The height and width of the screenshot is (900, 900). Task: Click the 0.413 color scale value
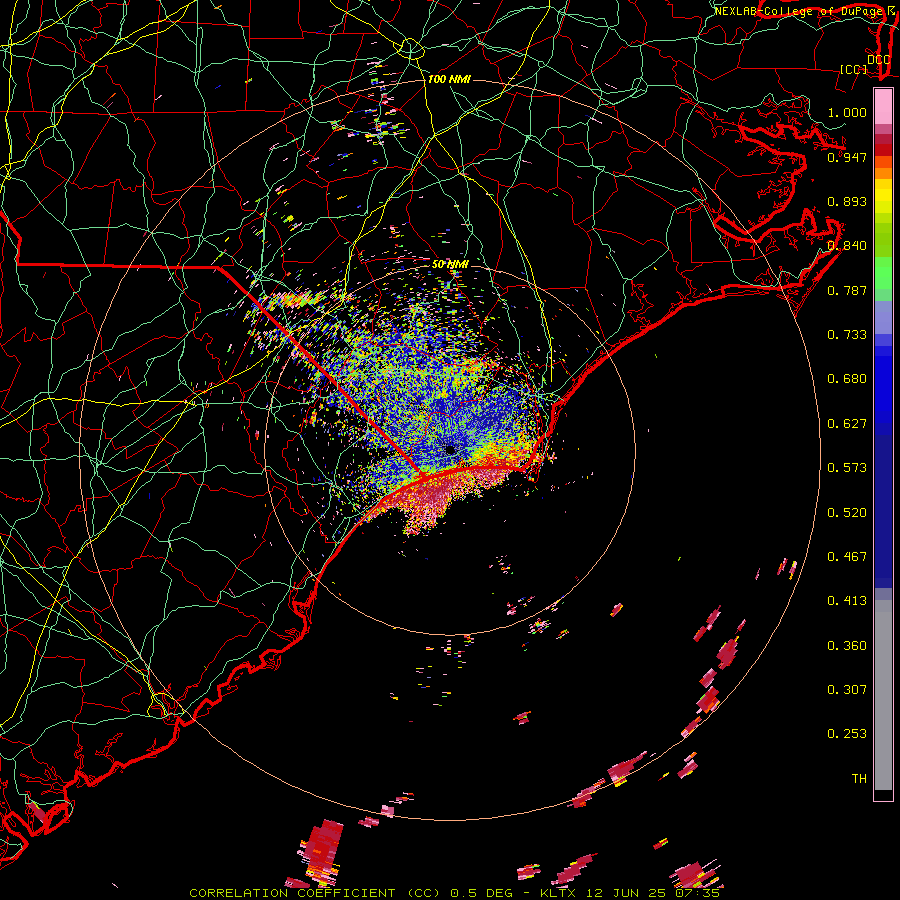click(847, 600)
